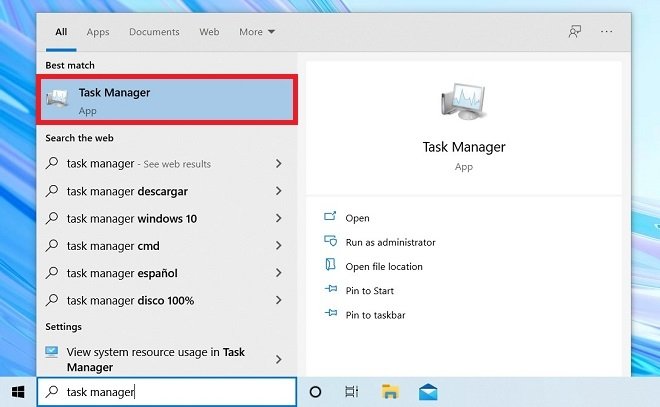Image resolution: width=660 pixels, height=407 pixels.
Task: Select 'task manager - See web results' suggestion
Action: (x=167, y=163)
